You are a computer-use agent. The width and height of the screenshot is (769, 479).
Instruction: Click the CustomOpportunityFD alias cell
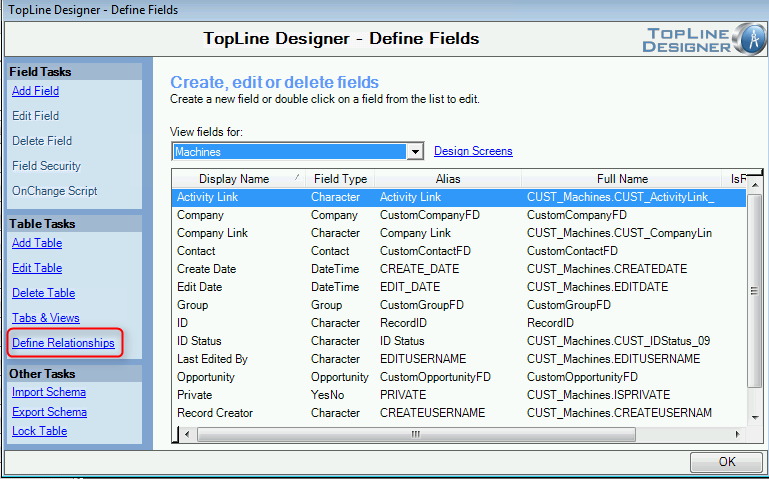click(436, 377)
